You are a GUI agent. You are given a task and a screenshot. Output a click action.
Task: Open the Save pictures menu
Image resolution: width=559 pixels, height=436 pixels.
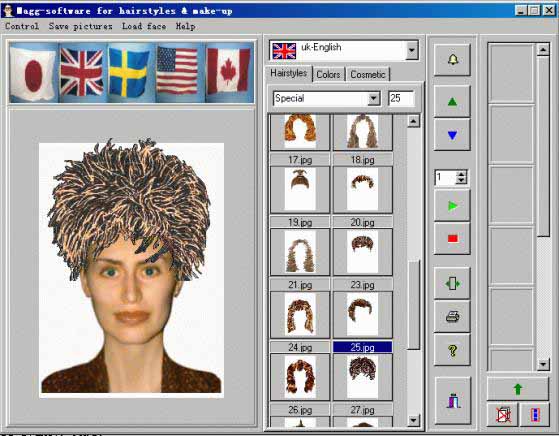[x=81, y=26]
